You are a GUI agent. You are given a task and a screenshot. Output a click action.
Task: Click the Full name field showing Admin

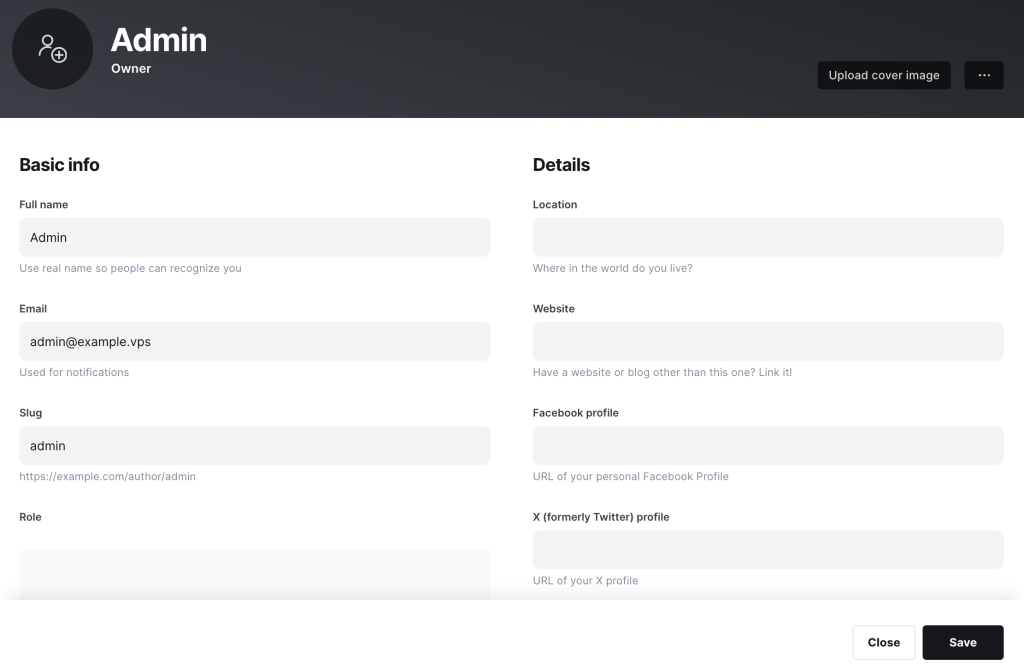click(x=254, y=237)
